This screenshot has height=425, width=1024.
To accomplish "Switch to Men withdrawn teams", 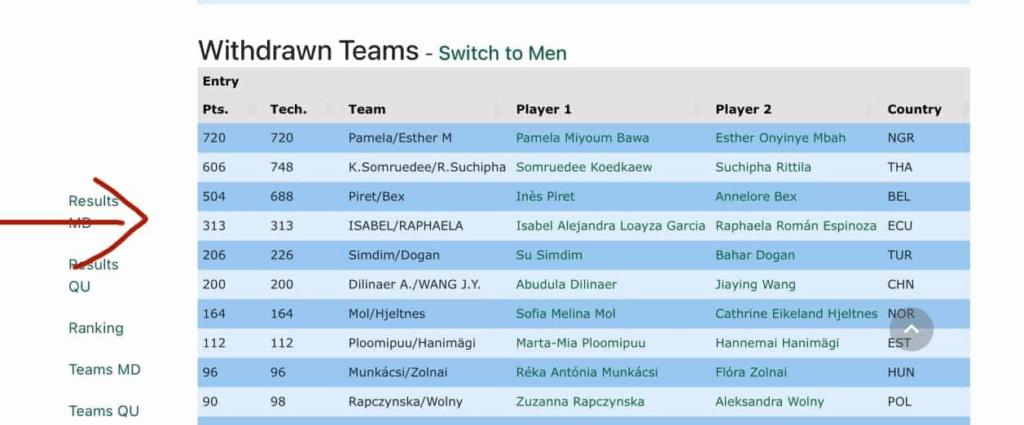I will (502, 53).
